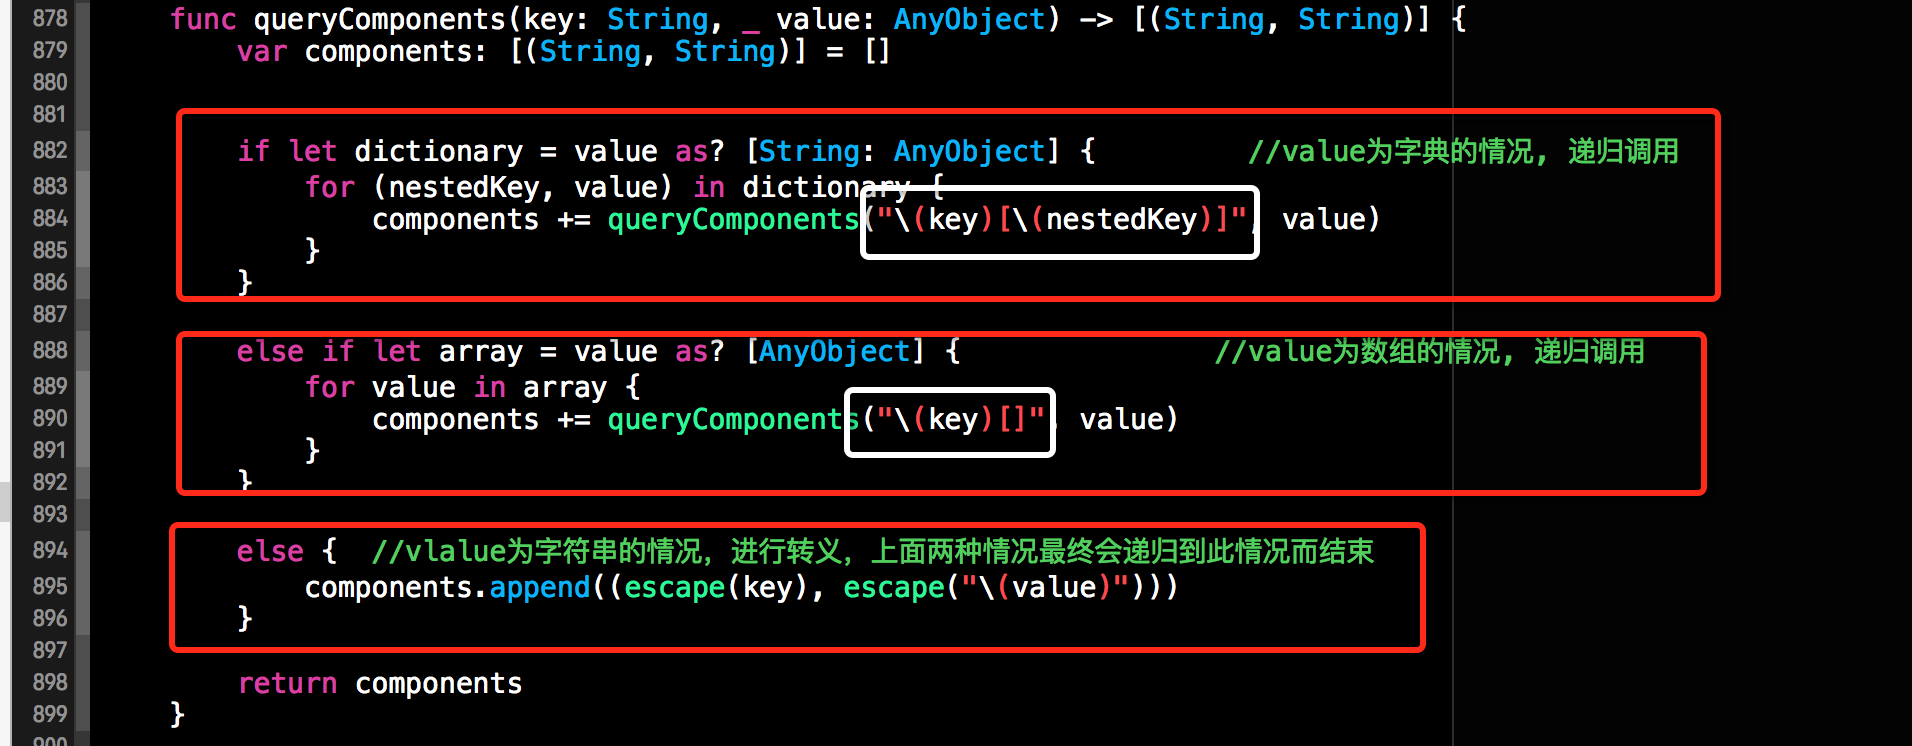This screenshot has width=1912, height=746.
Task: Click the 'var' keyword on line 879
Action: coord(262,52)
